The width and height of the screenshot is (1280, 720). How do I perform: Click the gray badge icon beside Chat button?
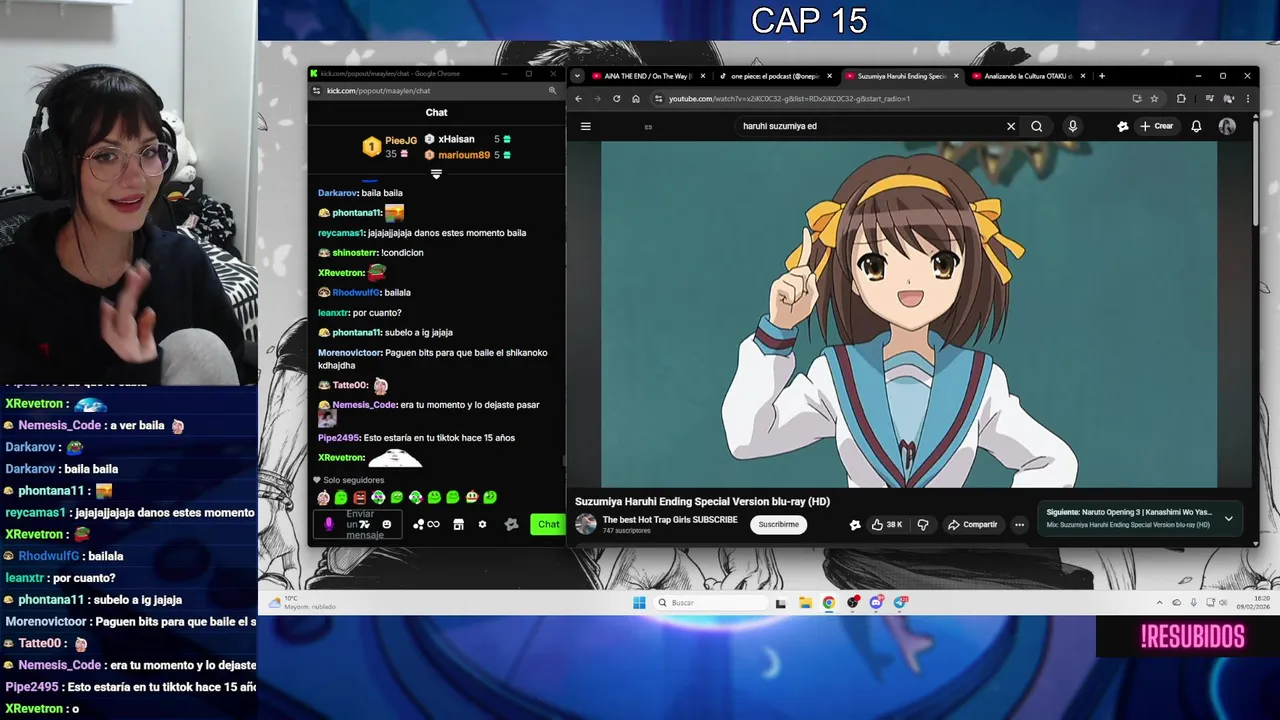click(512, 524)
